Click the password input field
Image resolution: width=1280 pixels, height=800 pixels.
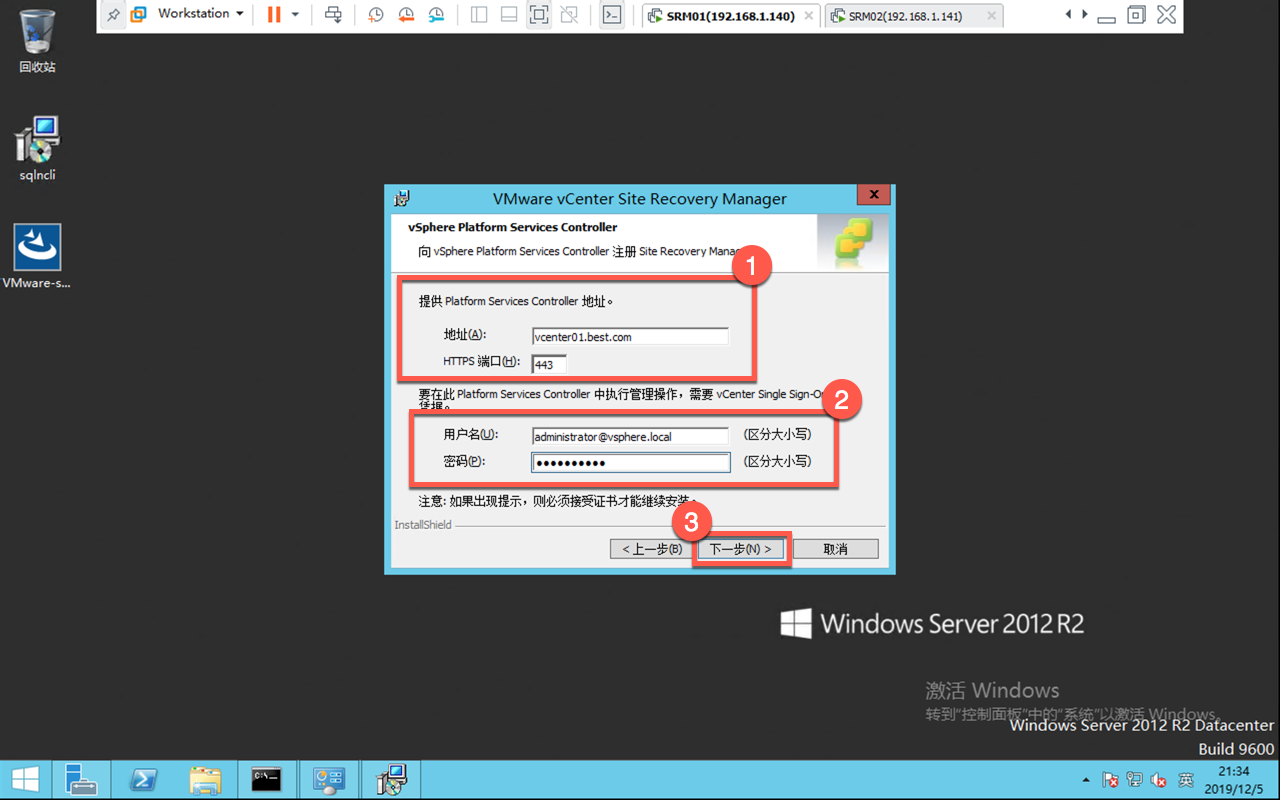(630, 463)
